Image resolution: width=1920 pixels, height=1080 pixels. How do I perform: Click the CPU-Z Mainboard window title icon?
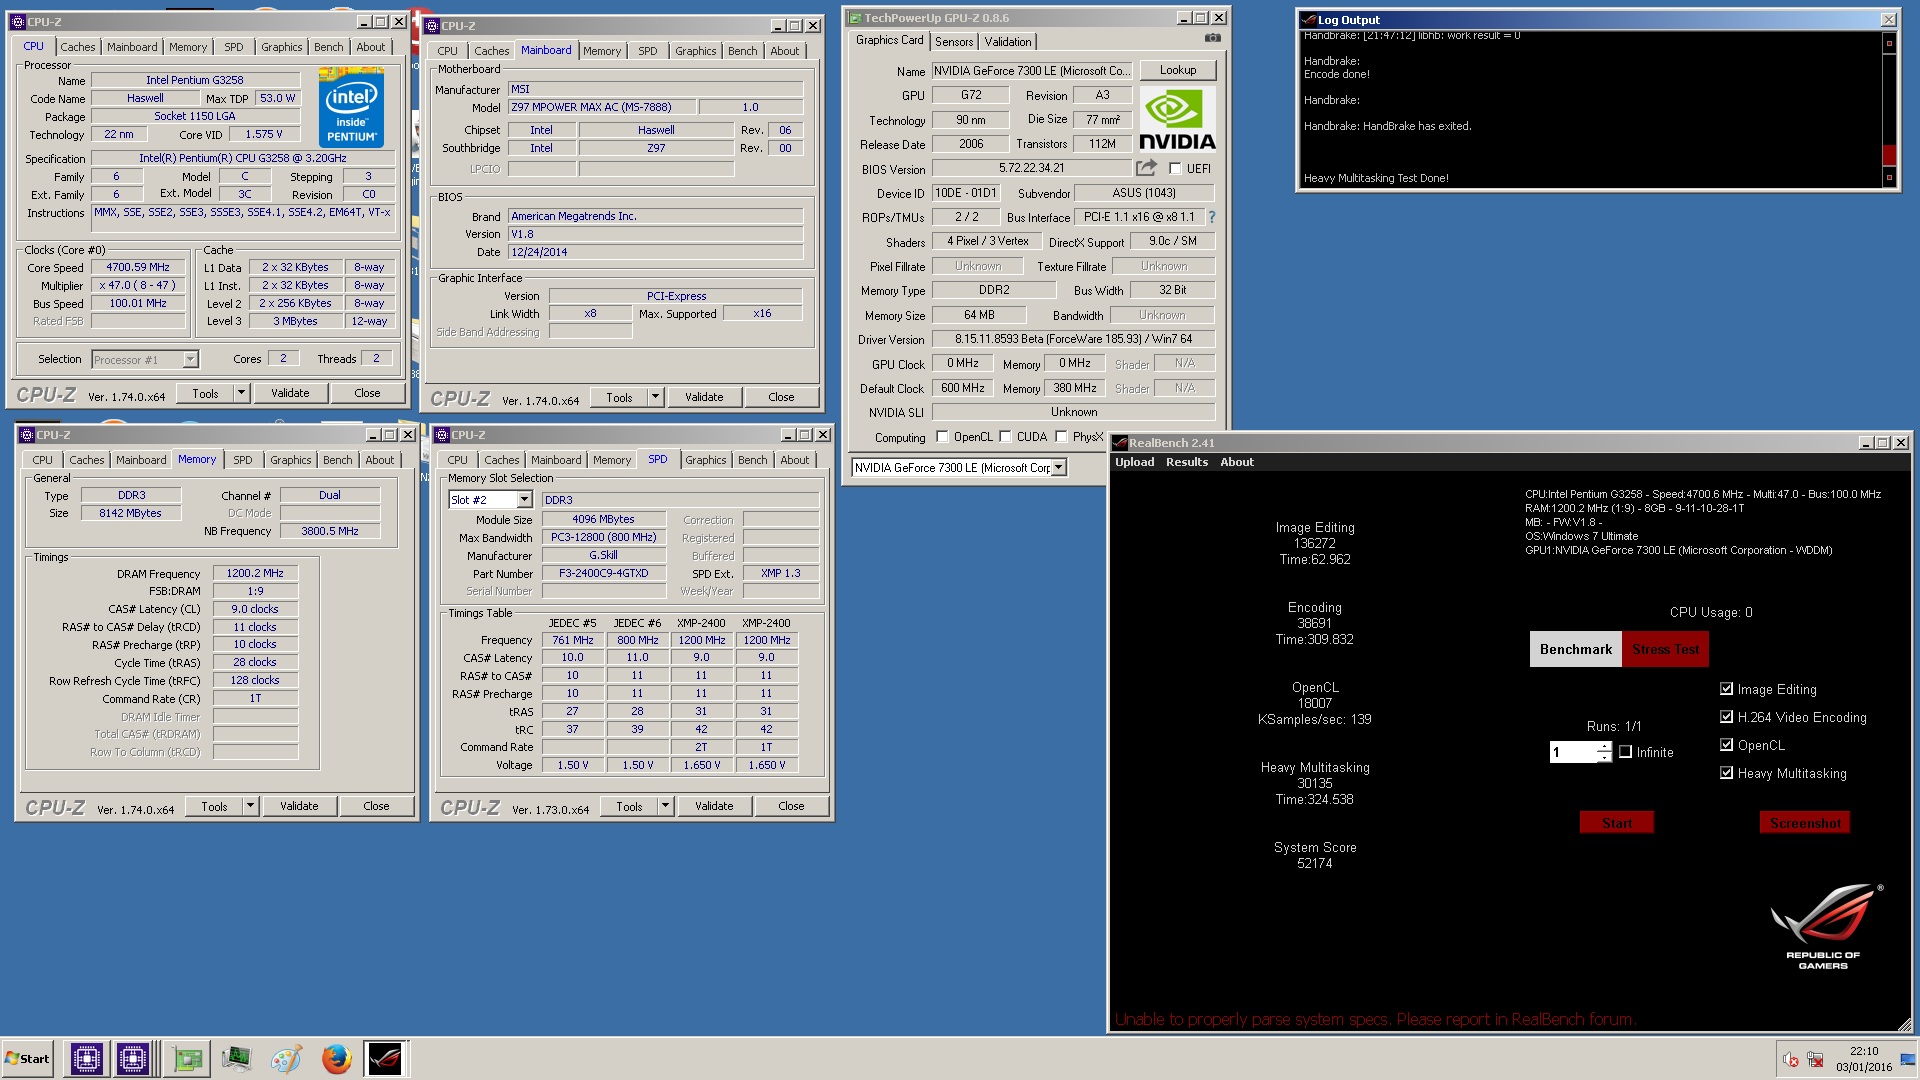pos(432,26)
